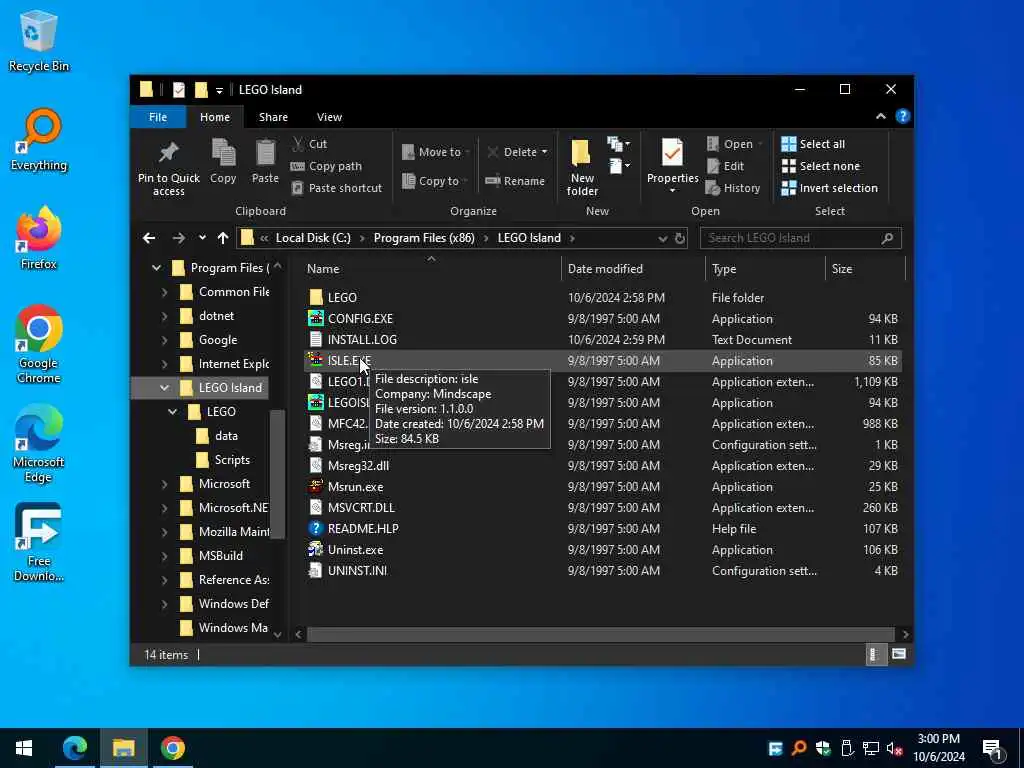
Task: Click Invert selection in ribbon
Action: (829, 188)
